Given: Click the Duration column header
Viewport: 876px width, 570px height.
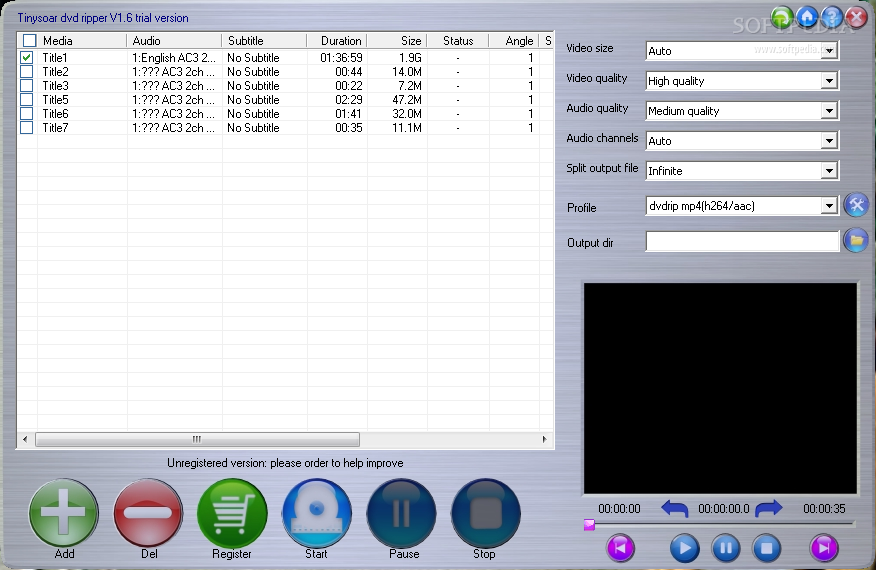Looking at the screenshot, I should click(337, 40).
